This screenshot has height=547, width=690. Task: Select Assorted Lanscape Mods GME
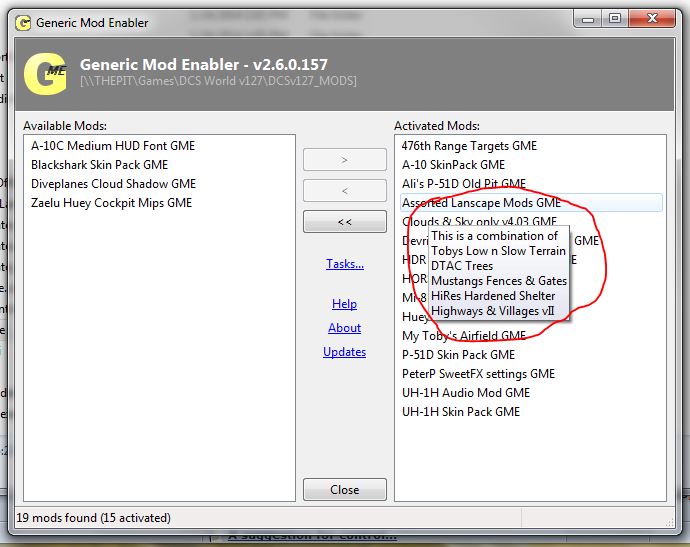click(x=531, y=203)
